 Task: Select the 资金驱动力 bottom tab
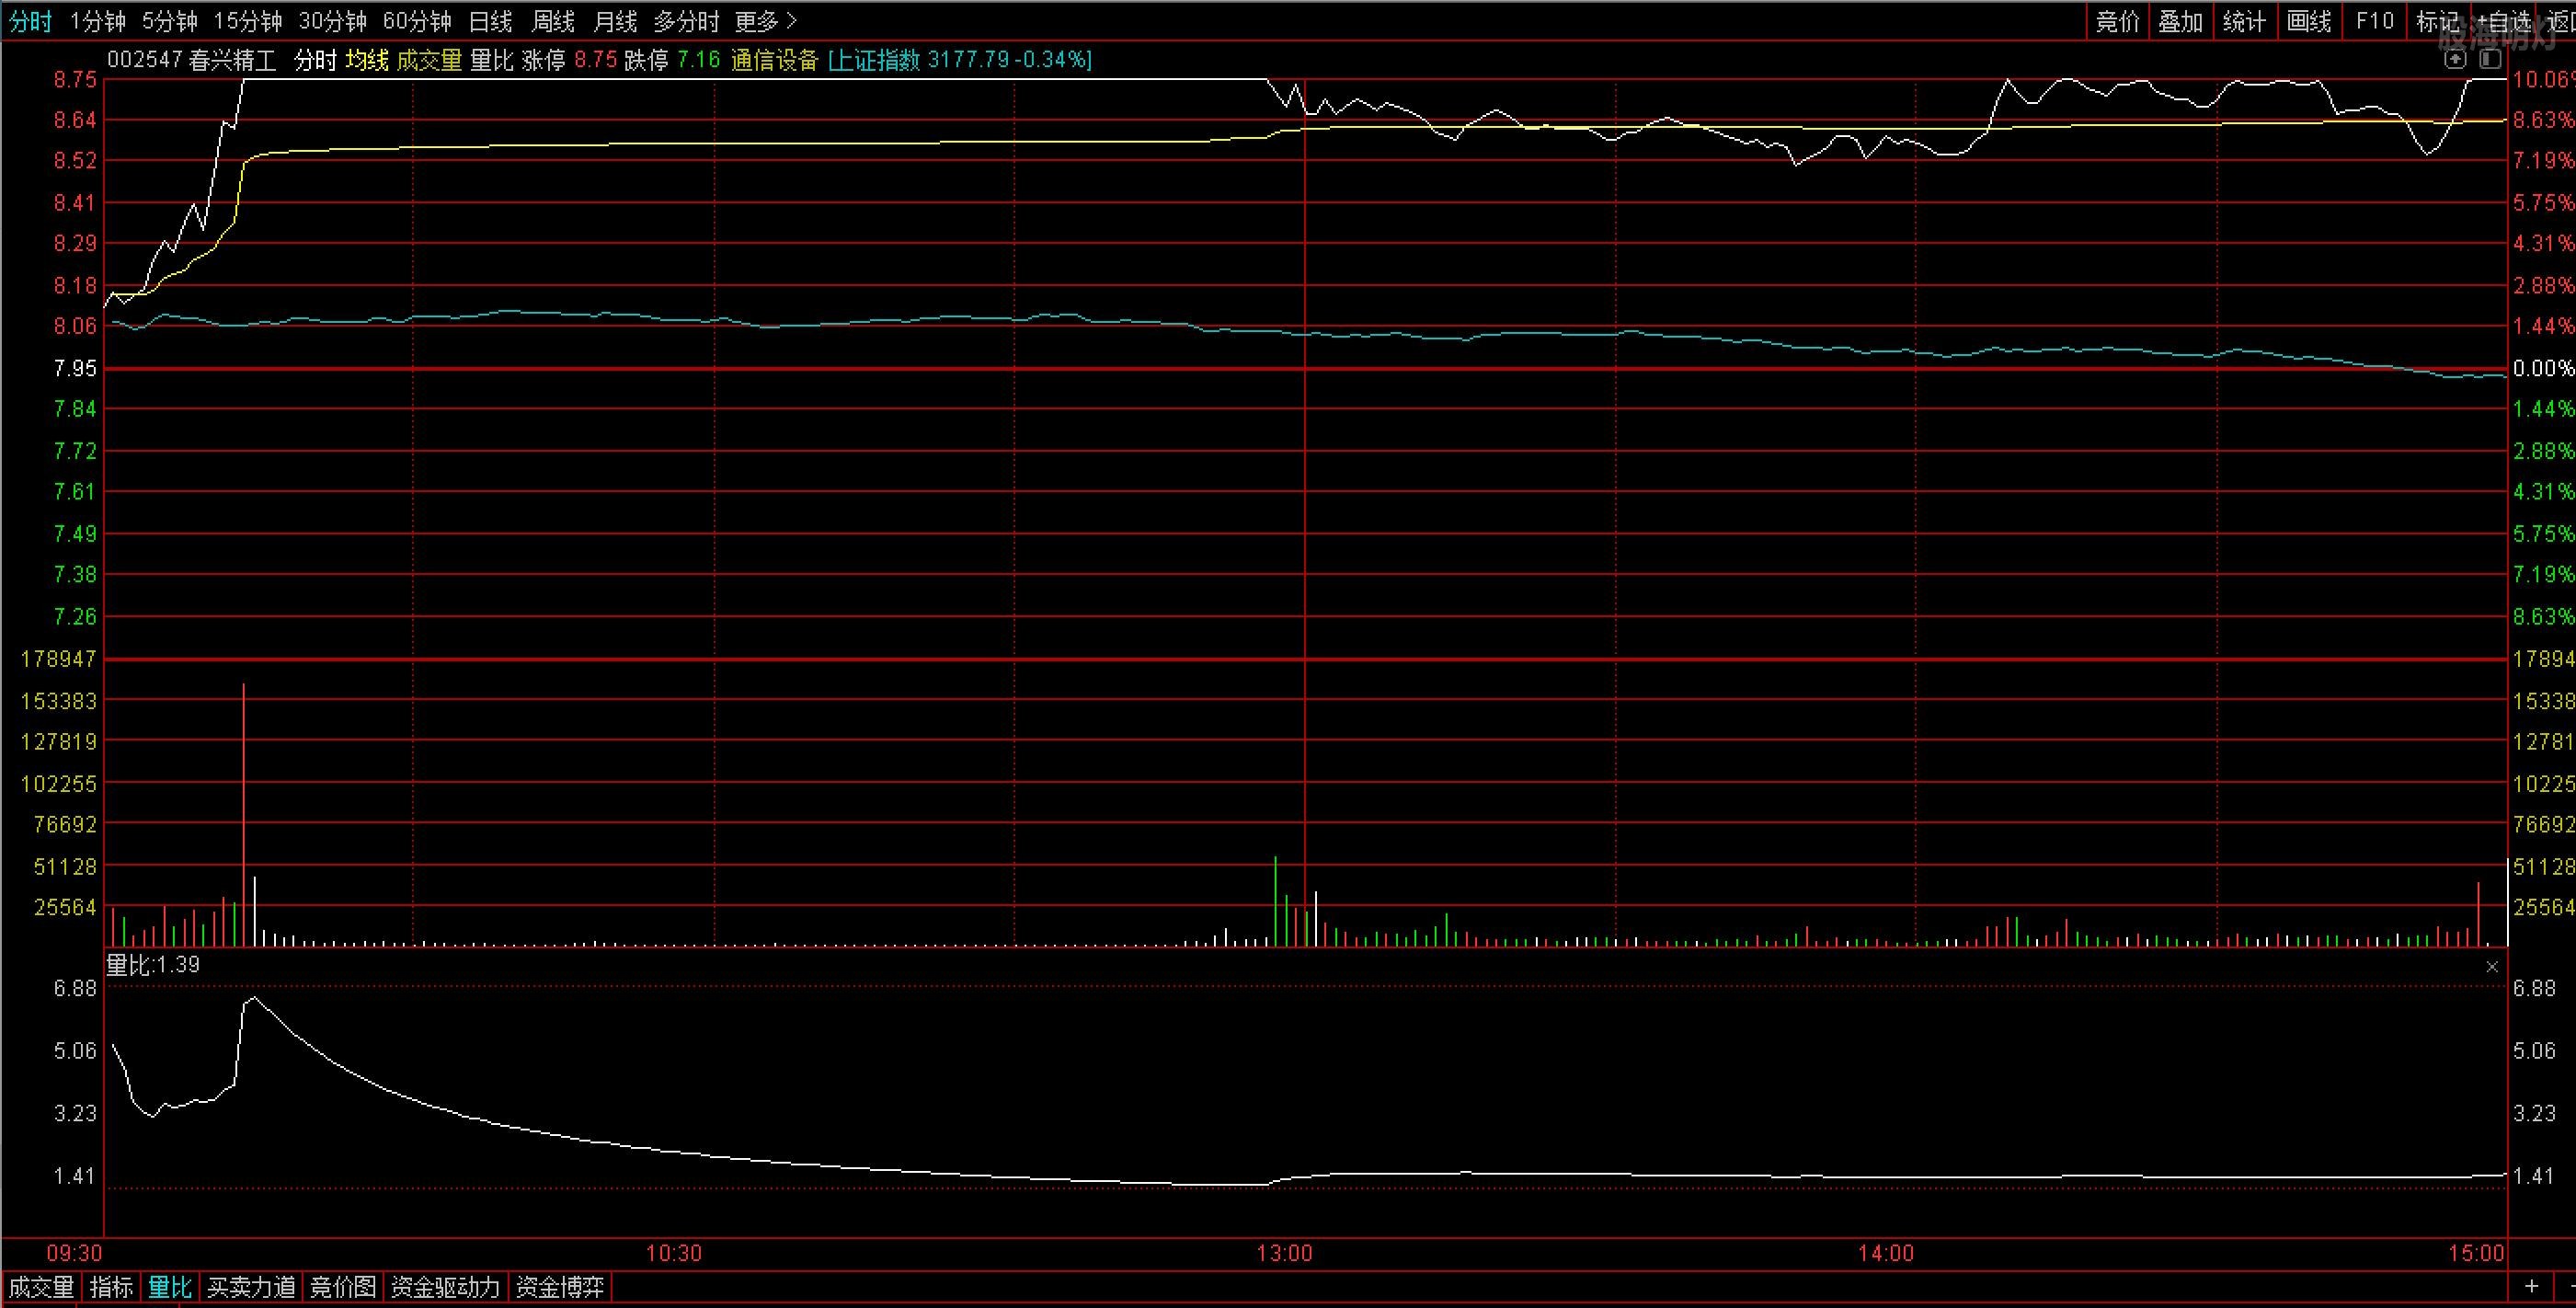point(445,1287)
